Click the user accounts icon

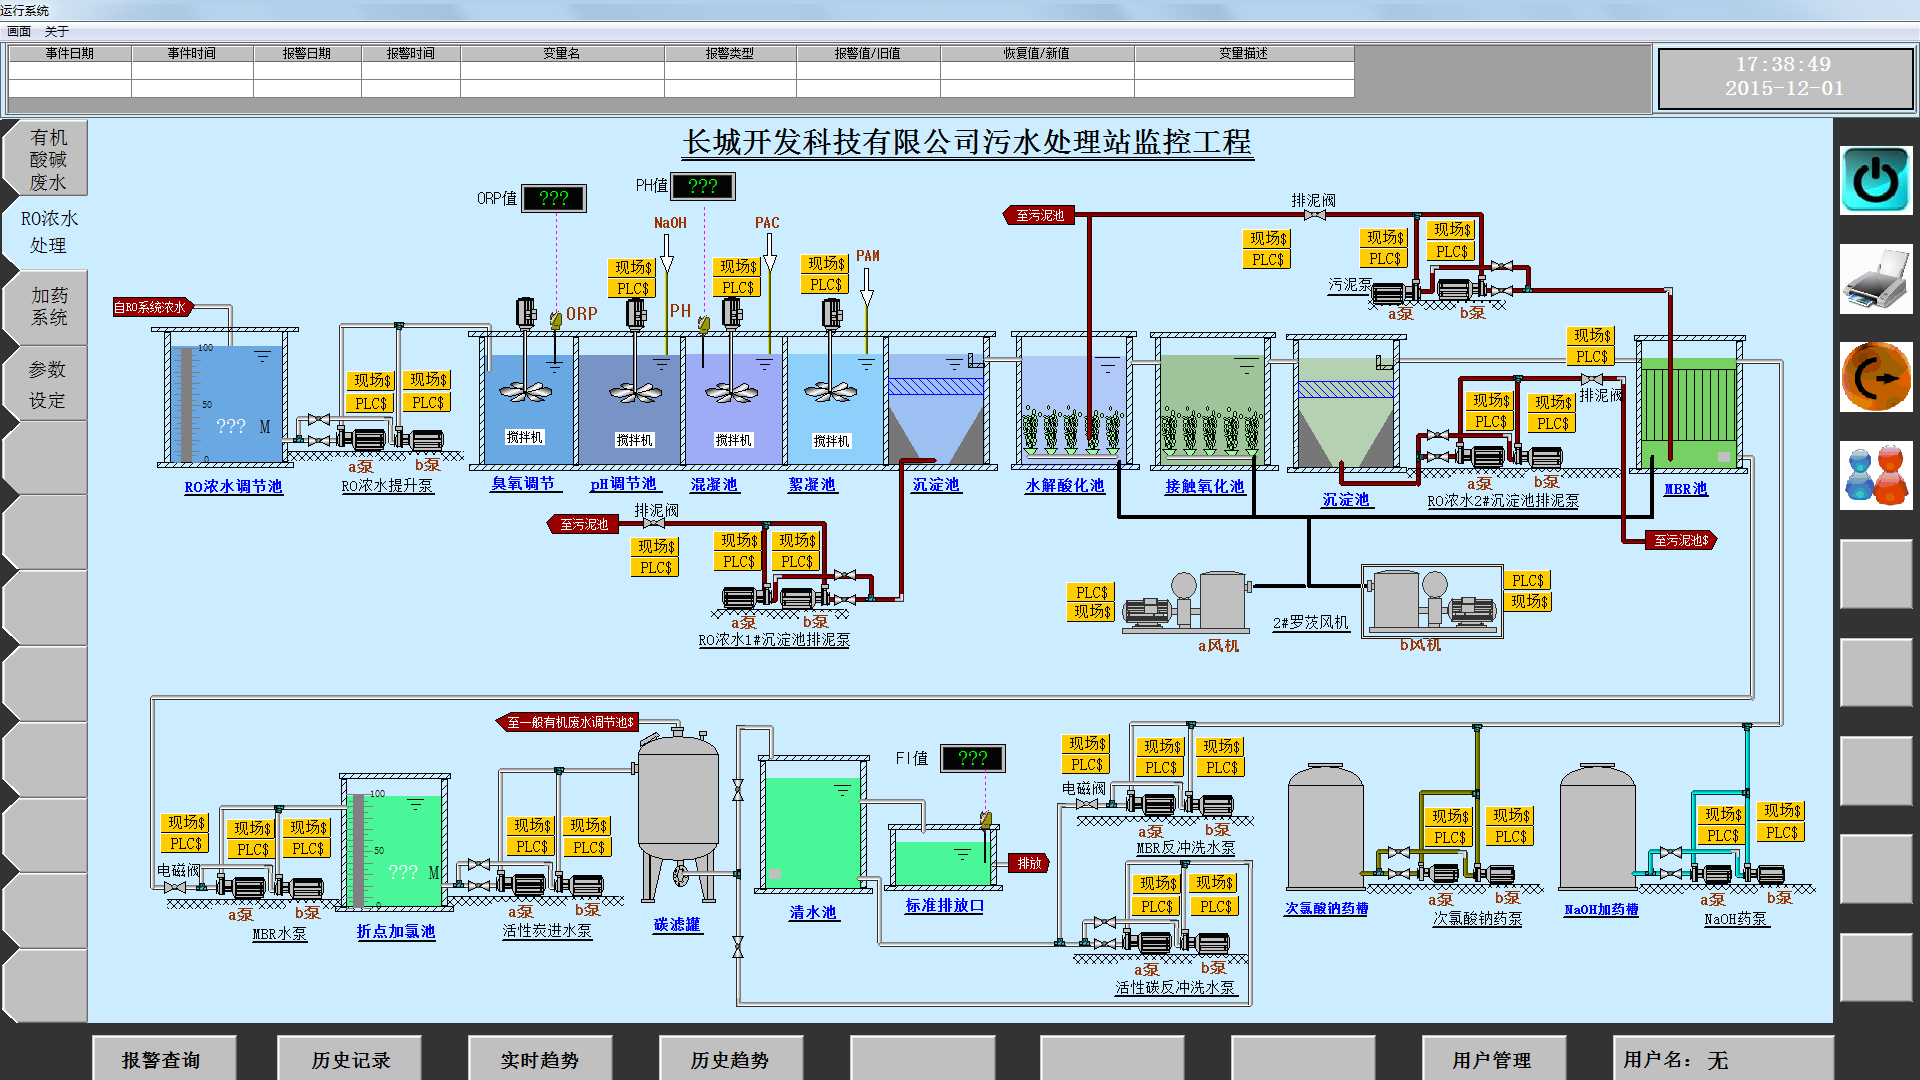click(x=1875, y=475)
